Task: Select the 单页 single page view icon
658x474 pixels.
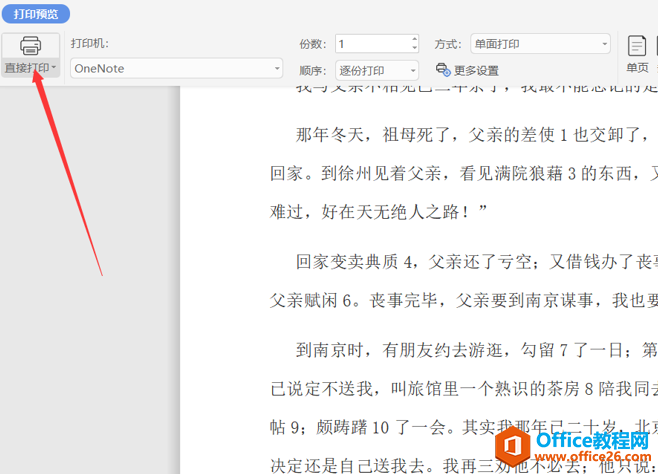Action: click(x=637, y=46)
